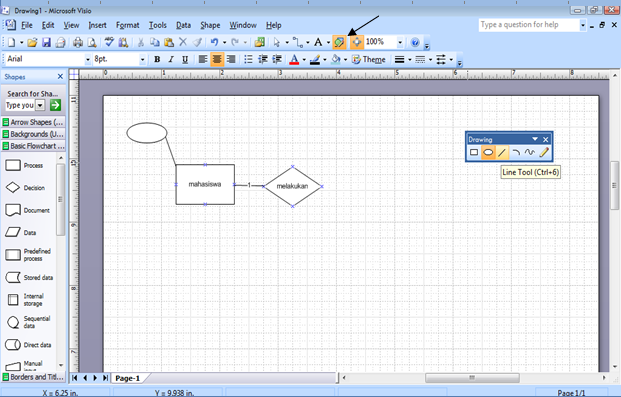The image size is (621, 397).
Task: Switch to the Page-1 tab
Action: tap(128, 378)
